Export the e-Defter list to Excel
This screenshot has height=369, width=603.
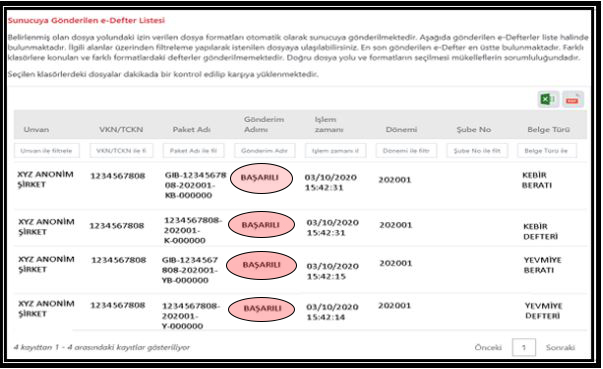(548, 100)
